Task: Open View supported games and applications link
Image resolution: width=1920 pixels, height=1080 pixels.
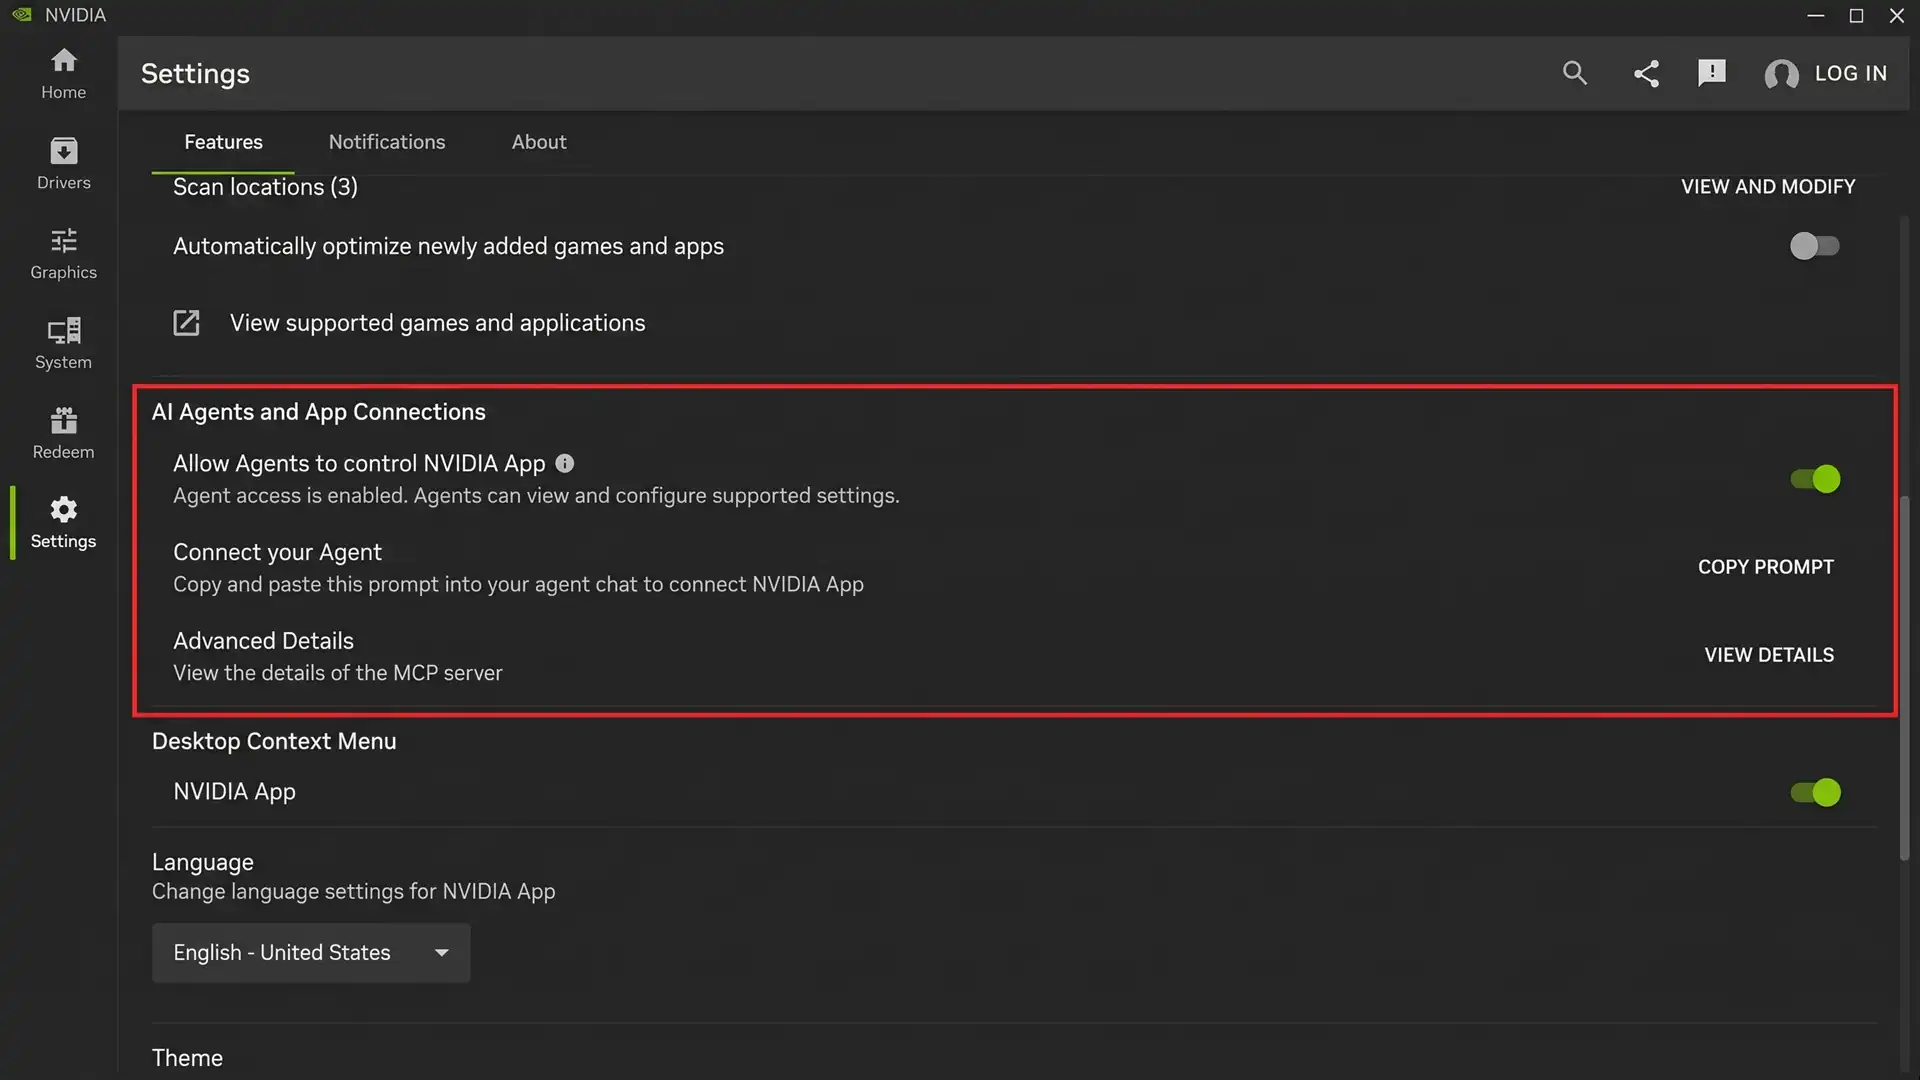Action: click(437, 323)
